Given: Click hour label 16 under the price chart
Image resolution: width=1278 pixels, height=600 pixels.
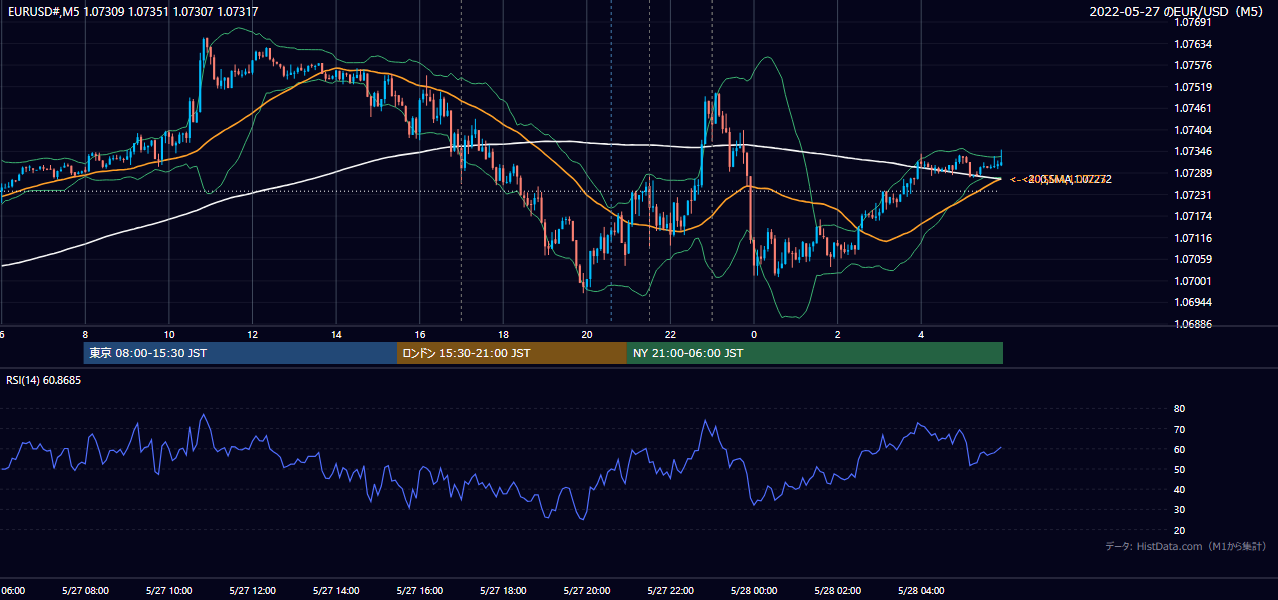Looking at the screenshot, I should click(x=420, y=335).
